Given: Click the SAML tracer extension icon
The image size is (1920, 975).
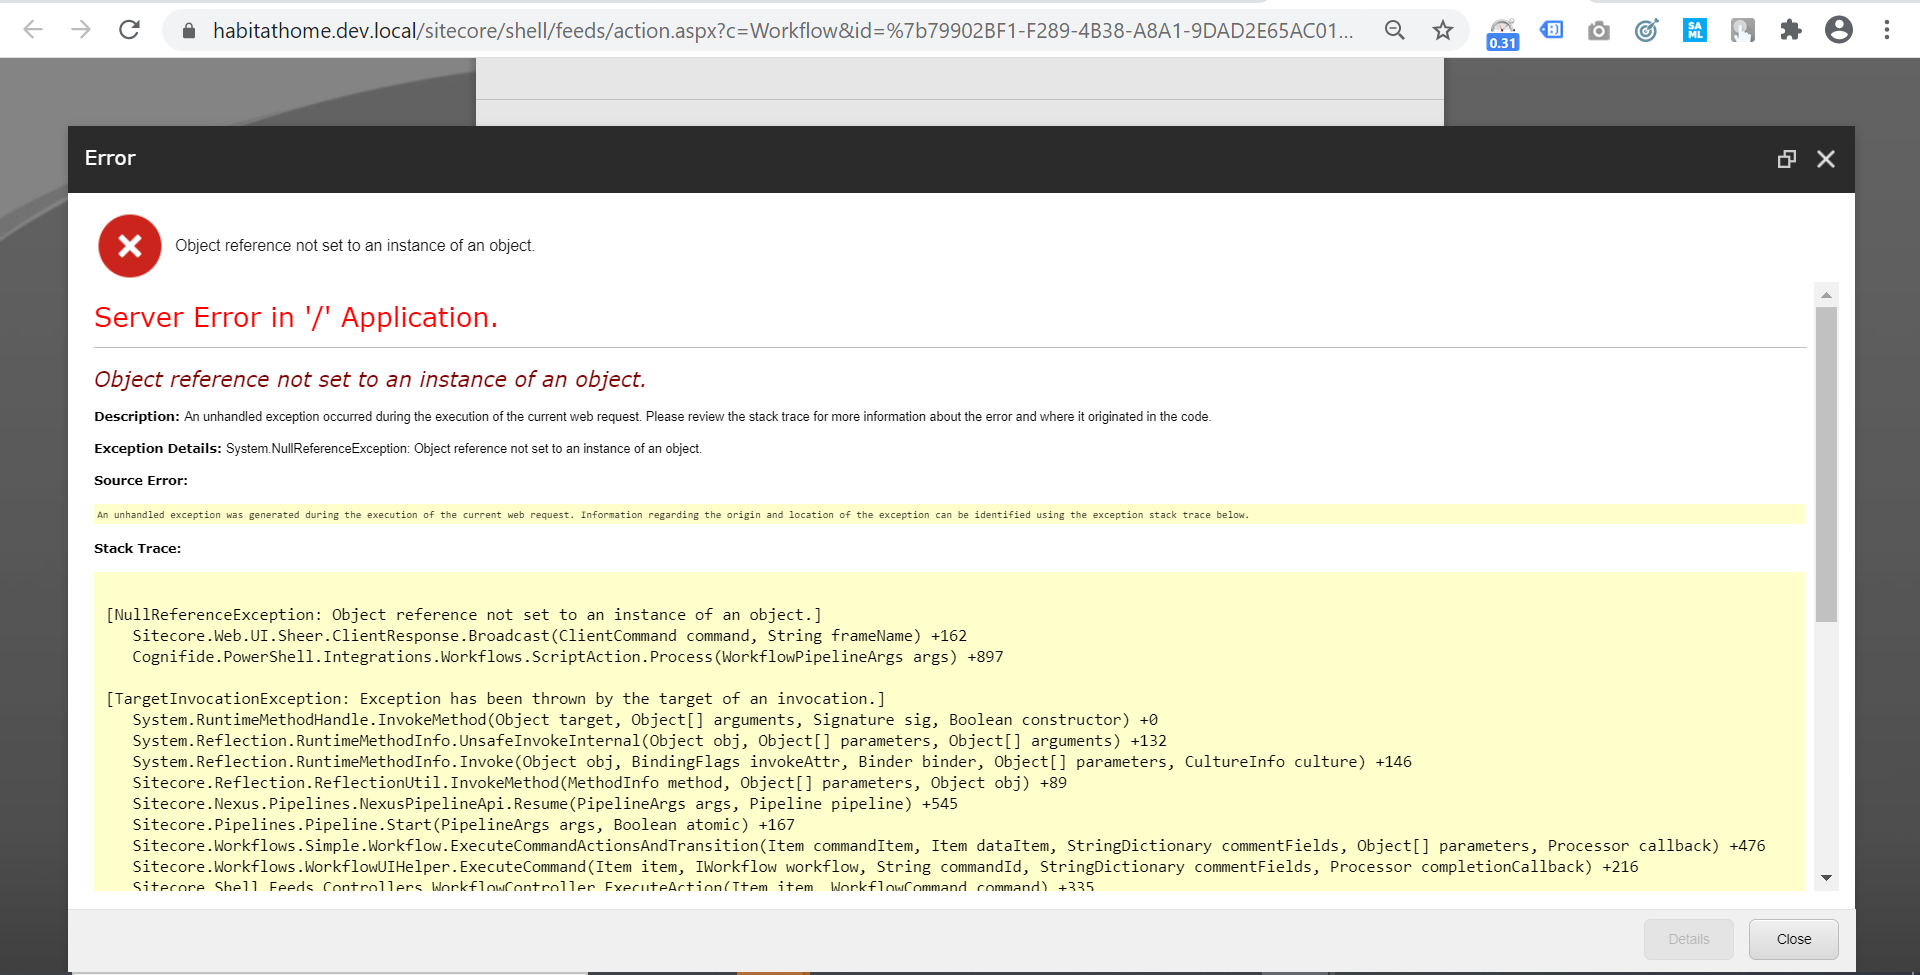Looking at the screenshot, I should (x=1694, y=30).
